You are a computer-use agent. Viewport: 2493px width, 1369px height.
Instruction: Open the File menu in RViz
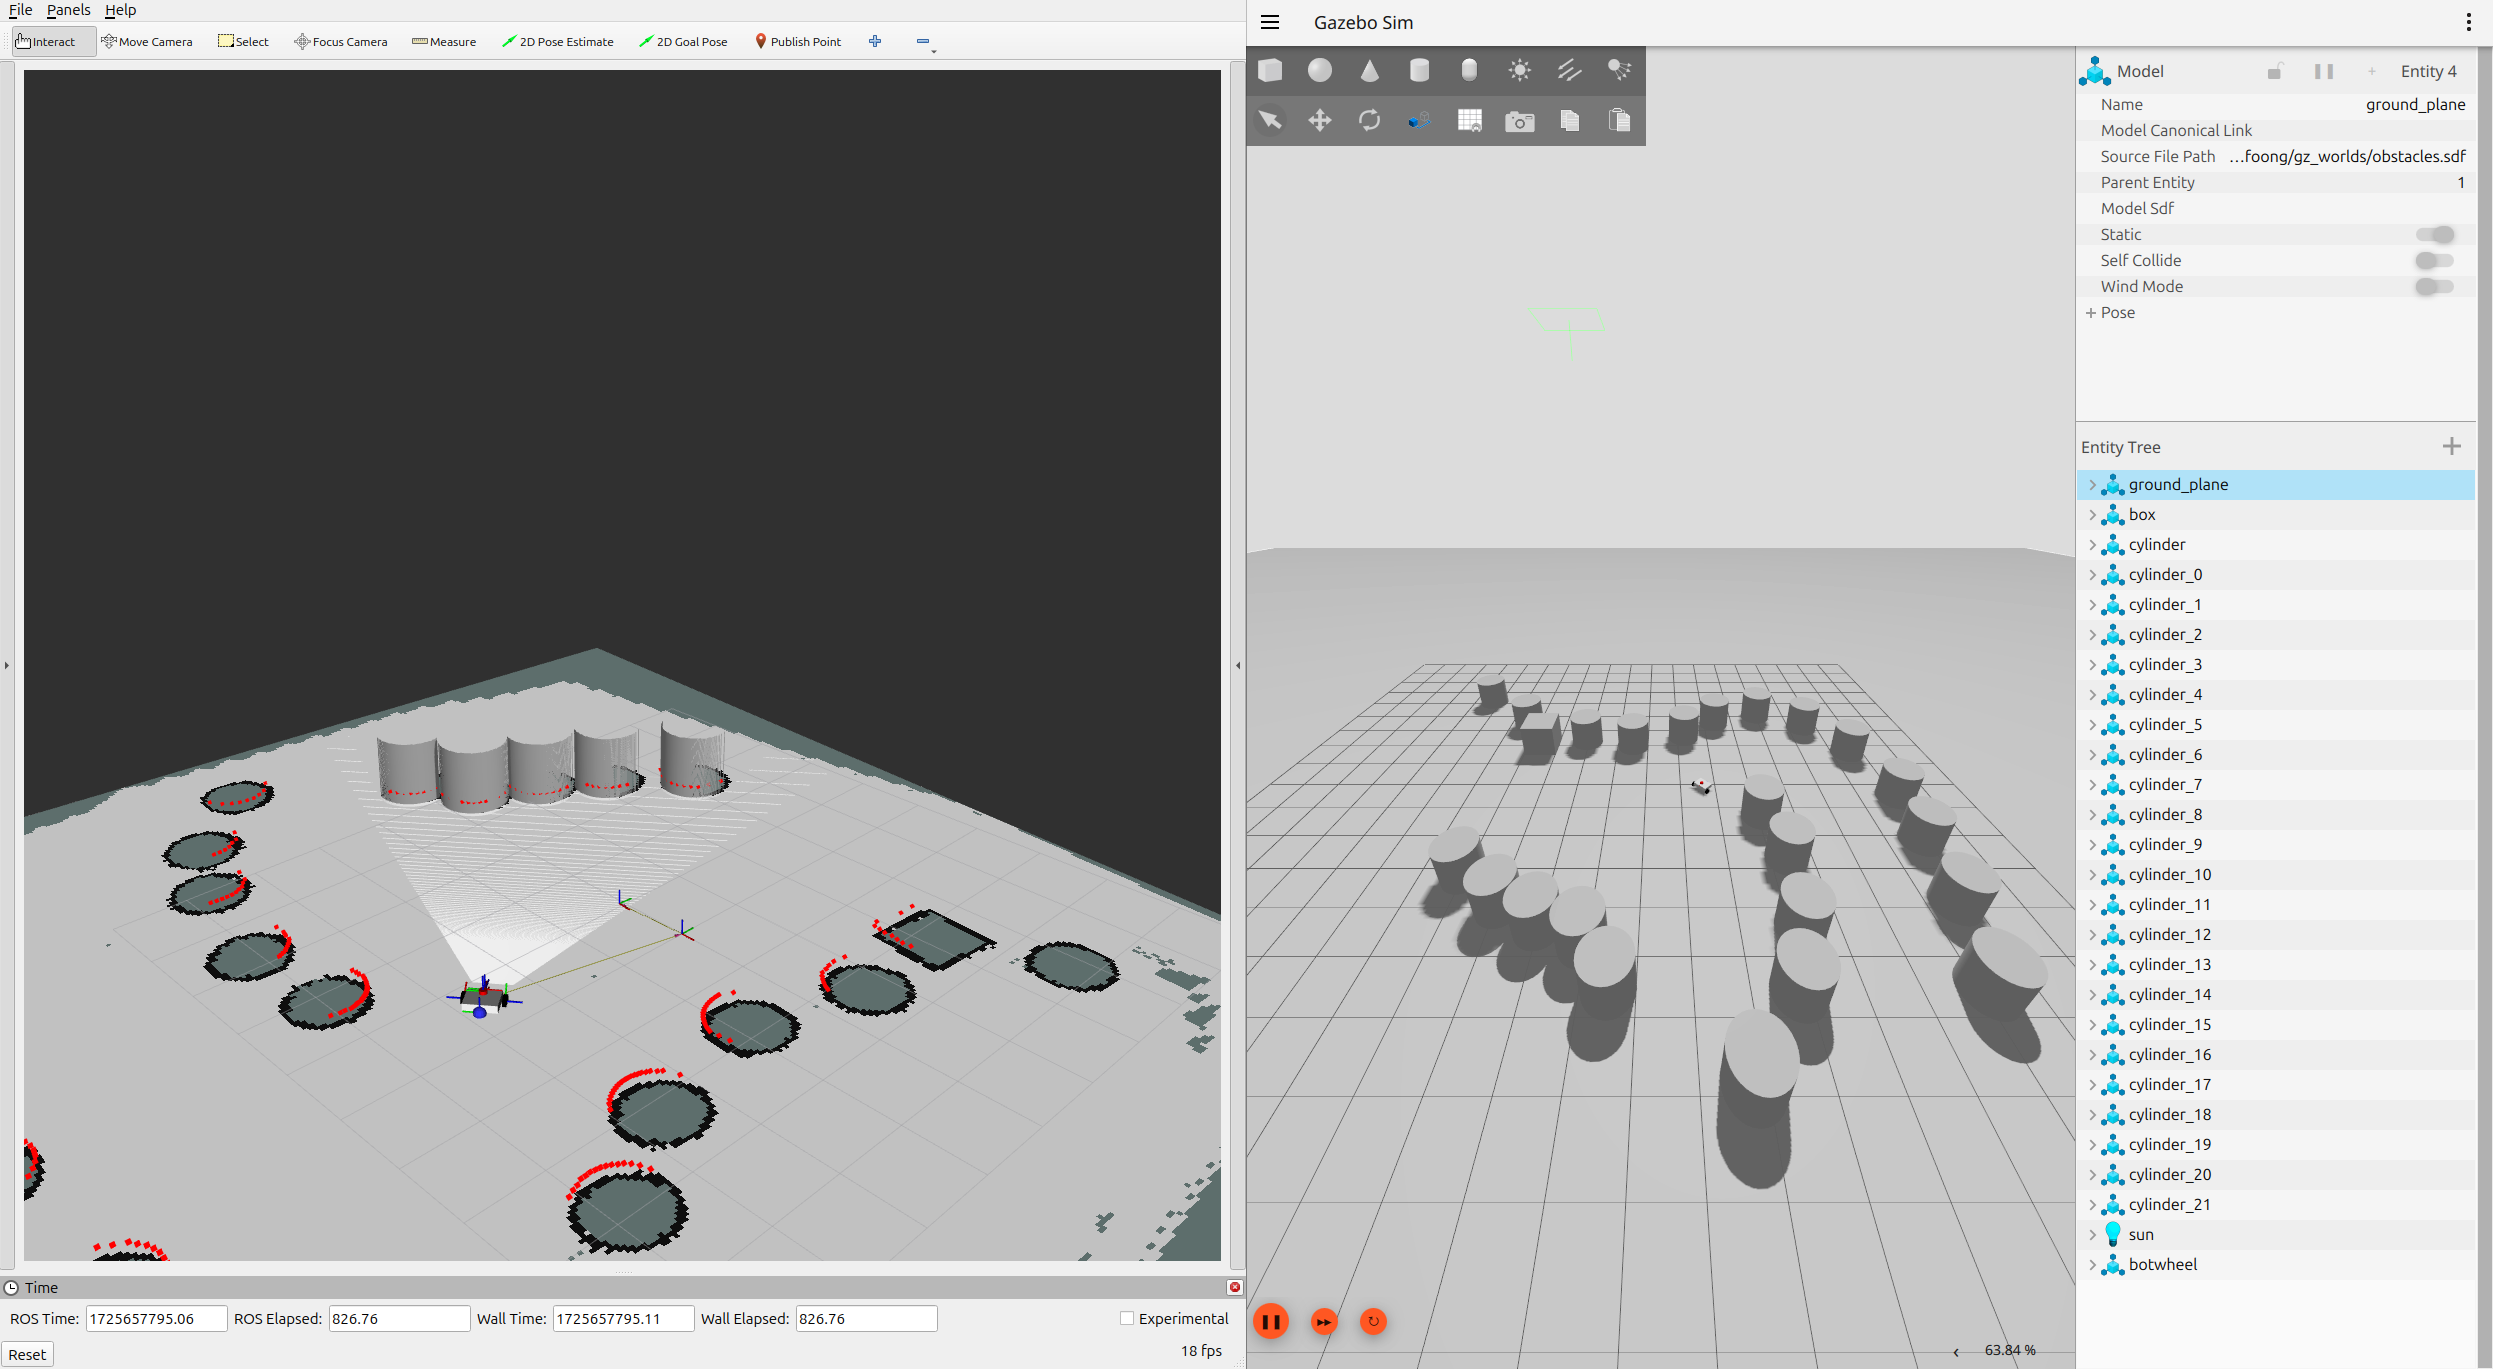click(20, 10)
